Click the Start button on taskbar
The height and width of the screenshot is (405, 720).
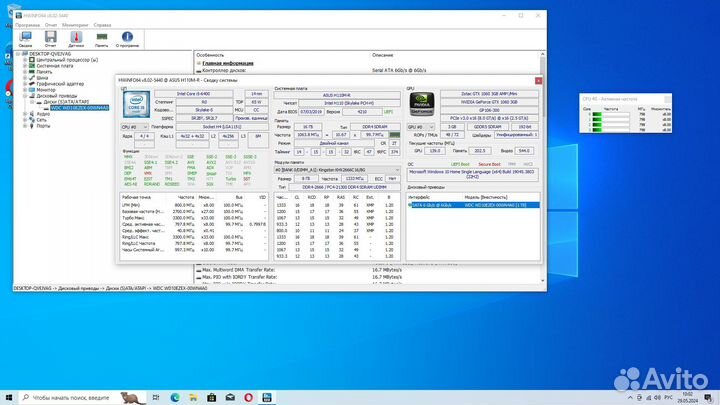[x=9, y=397]
